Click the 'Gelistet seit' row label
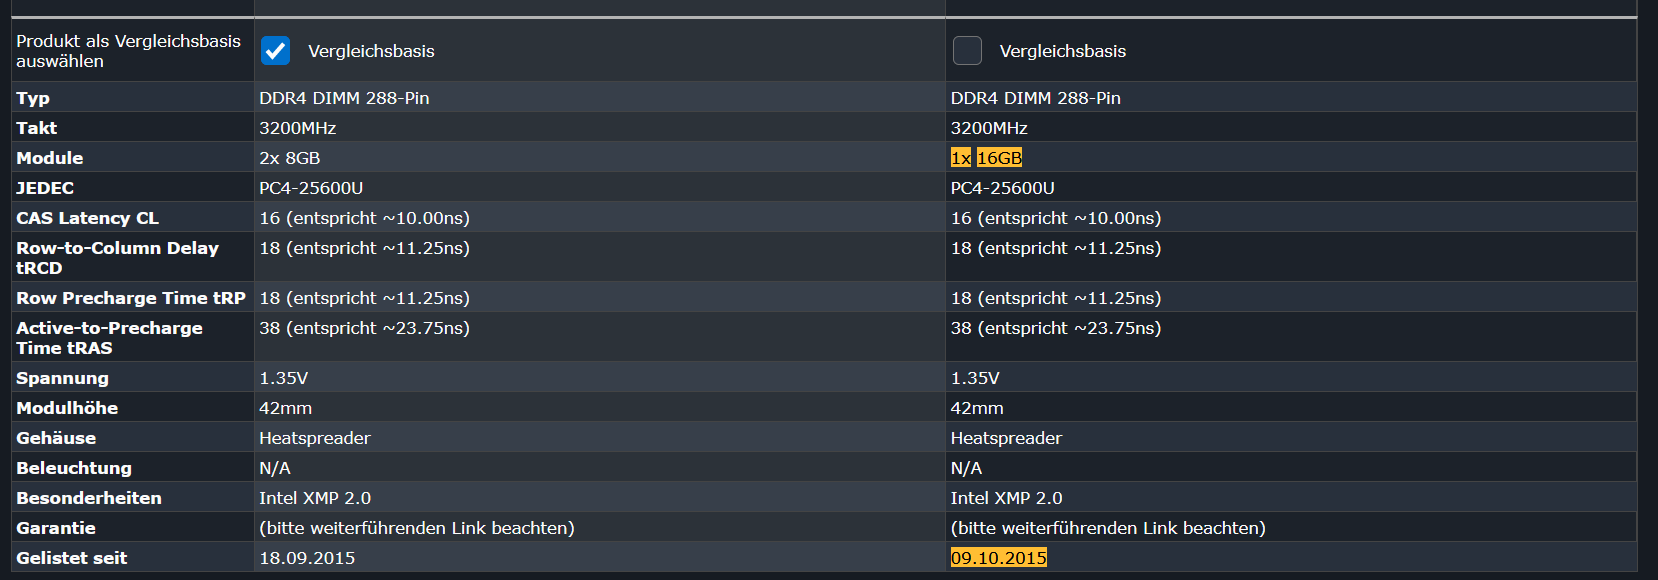This screenshot has width=1658, height=580. tap(71, 558)
